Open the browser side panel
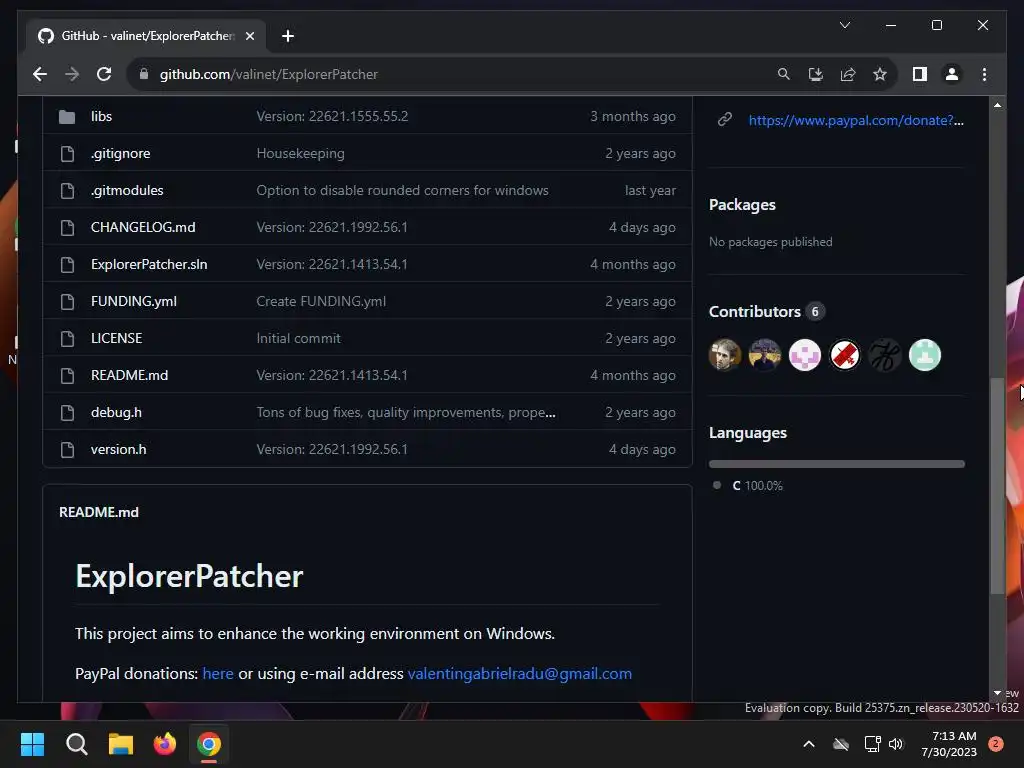 click(920, 74)
